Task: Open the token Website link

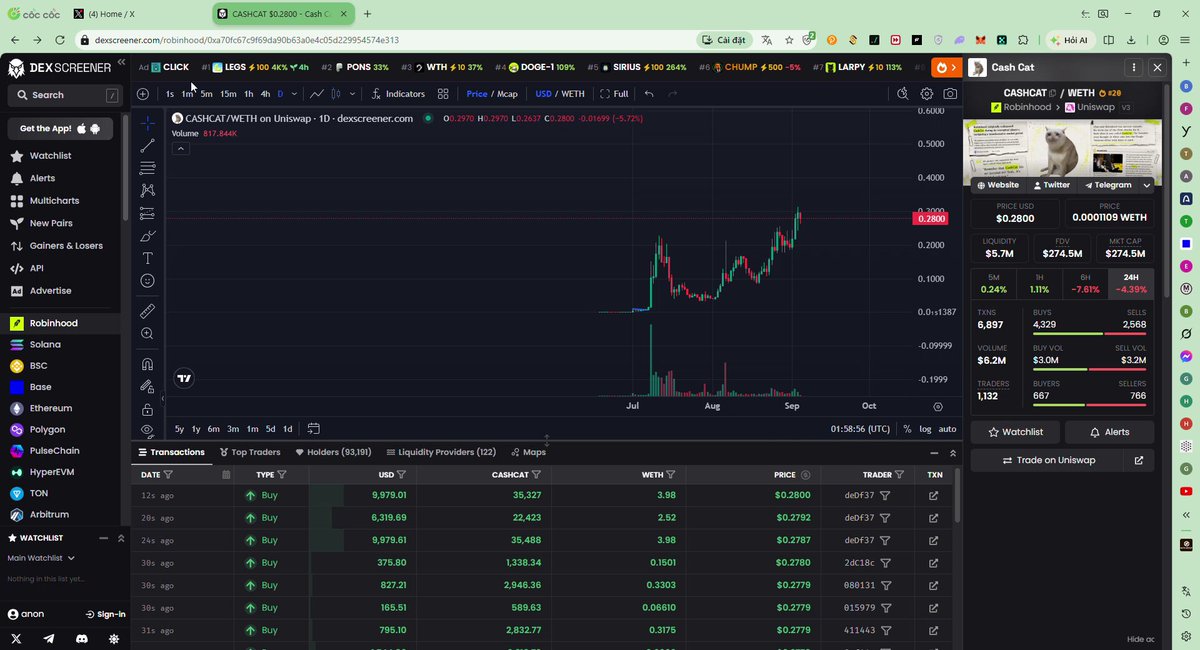Action: 998,185
